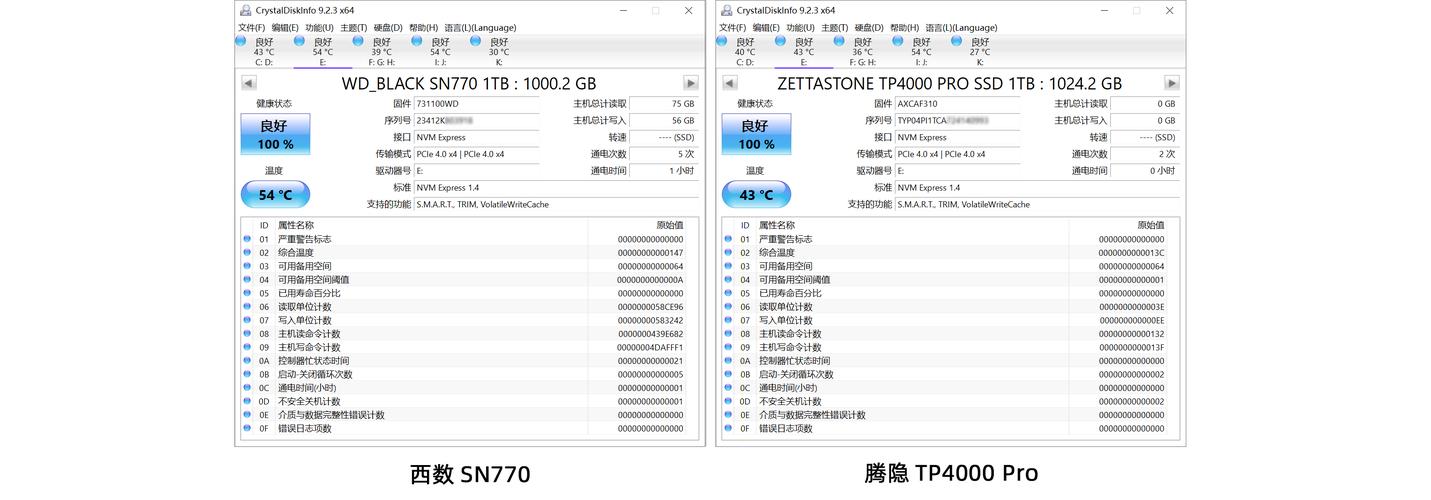Open 文件(F) menu in ZETTASTONE window
The image size is (1431, 500).
pos(733,27)
